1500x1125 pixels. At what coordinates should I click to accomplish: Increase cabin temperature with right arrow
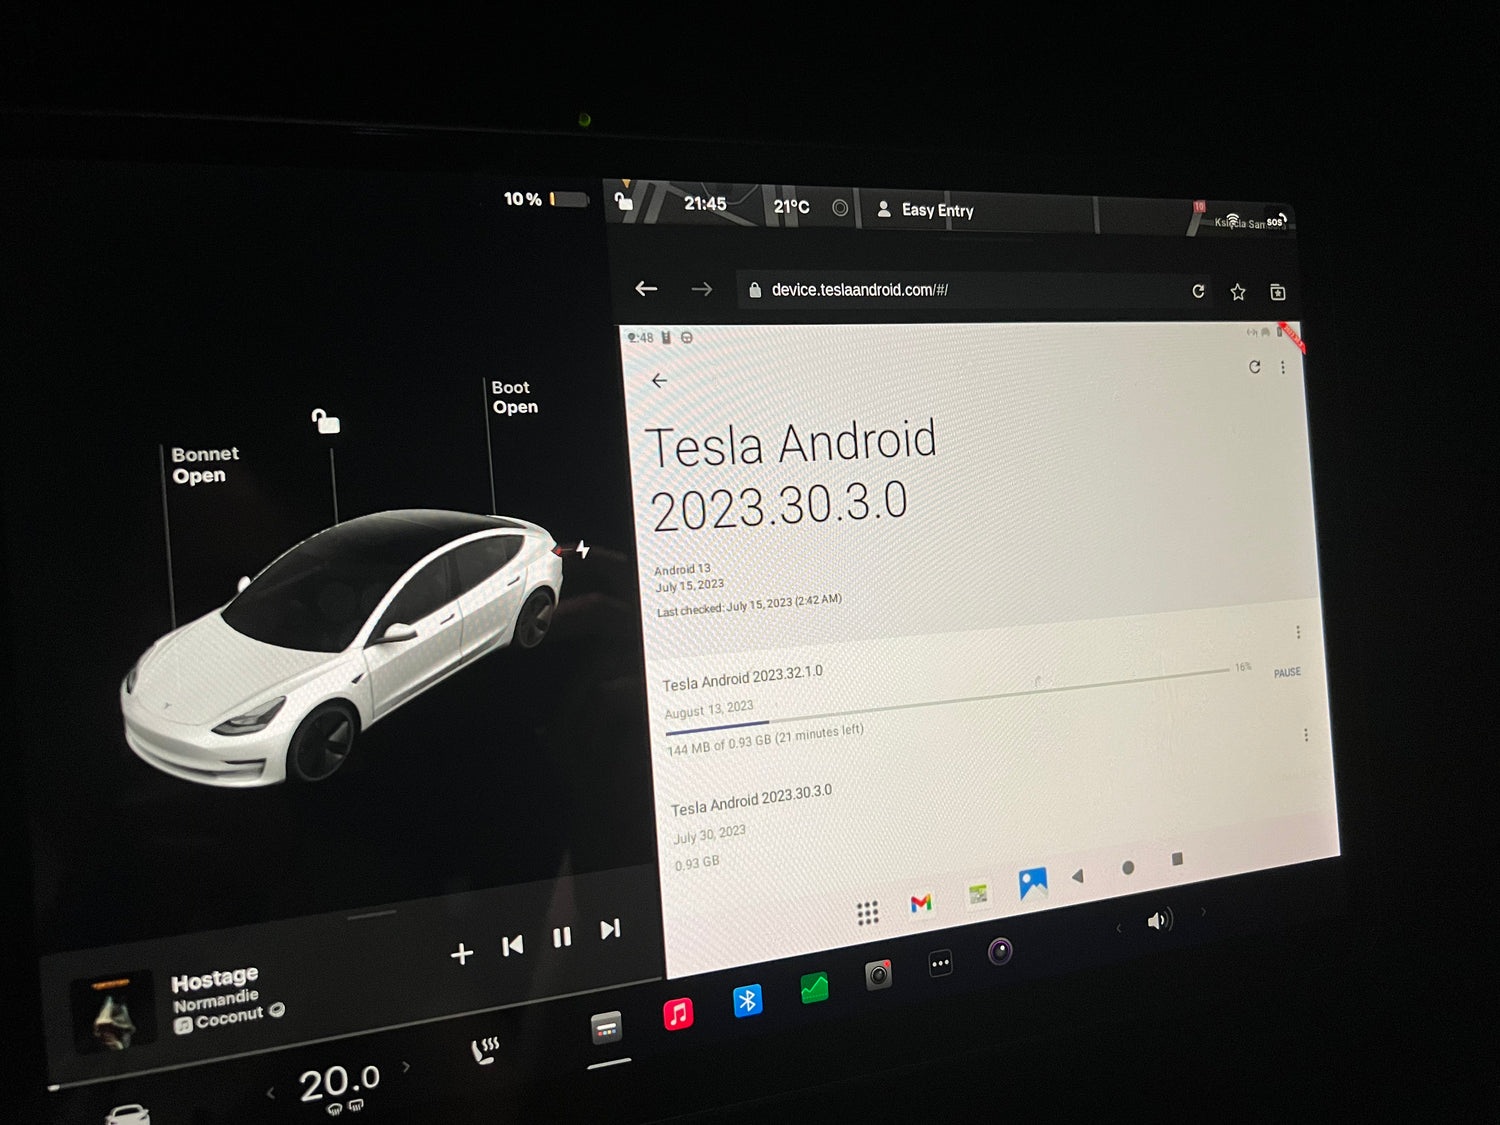[x=406, y=1067]
